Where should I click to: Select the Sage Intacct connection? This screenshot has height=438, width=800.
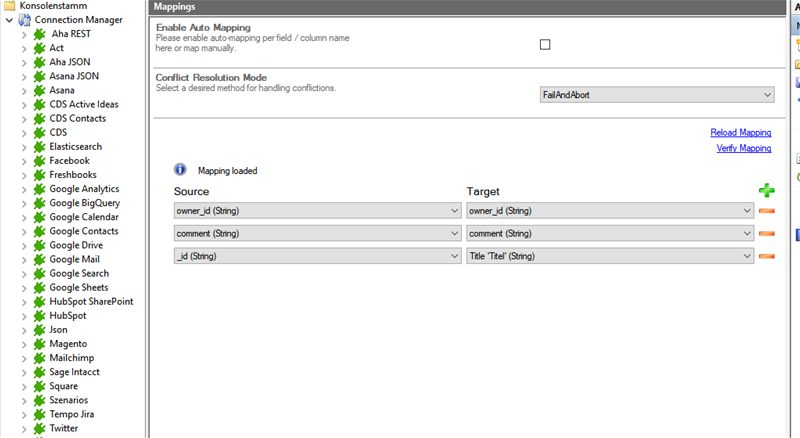coord(74,372)
